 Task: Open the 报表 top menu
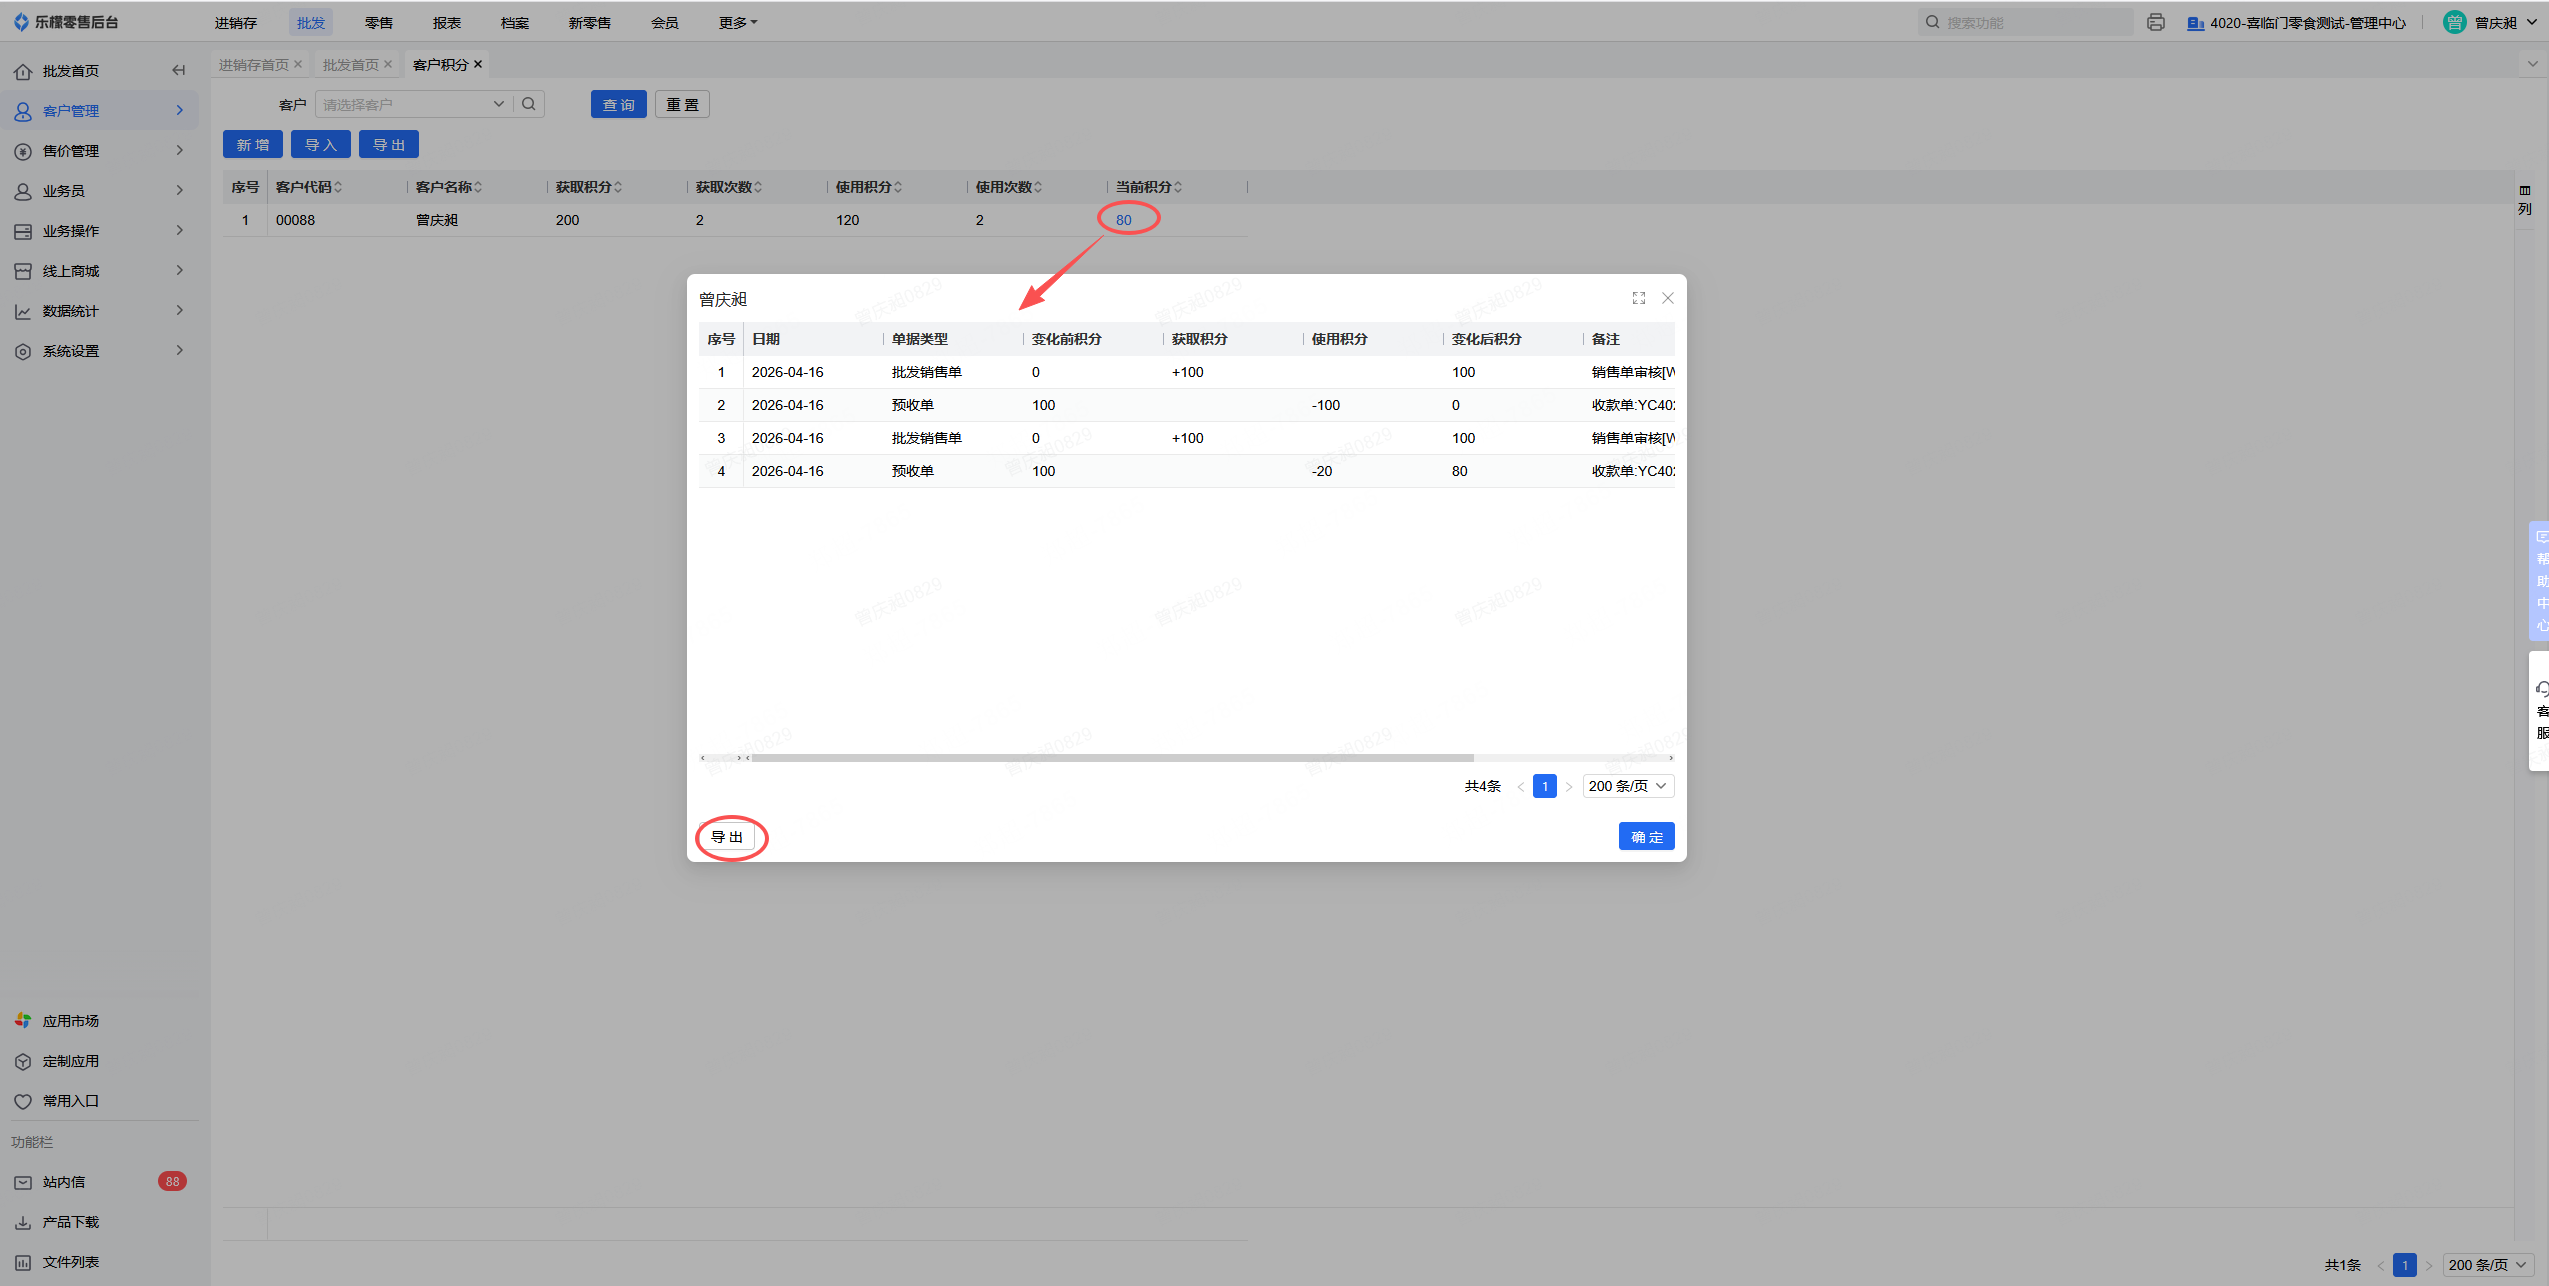pyautogui.click(x=446, y=22)
